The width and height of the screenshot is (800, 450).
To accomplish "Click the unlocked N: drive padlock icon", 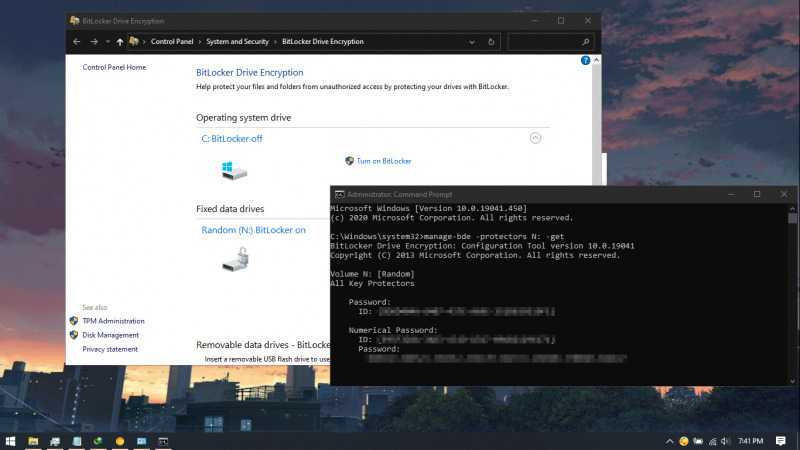I will pos(236,259).
